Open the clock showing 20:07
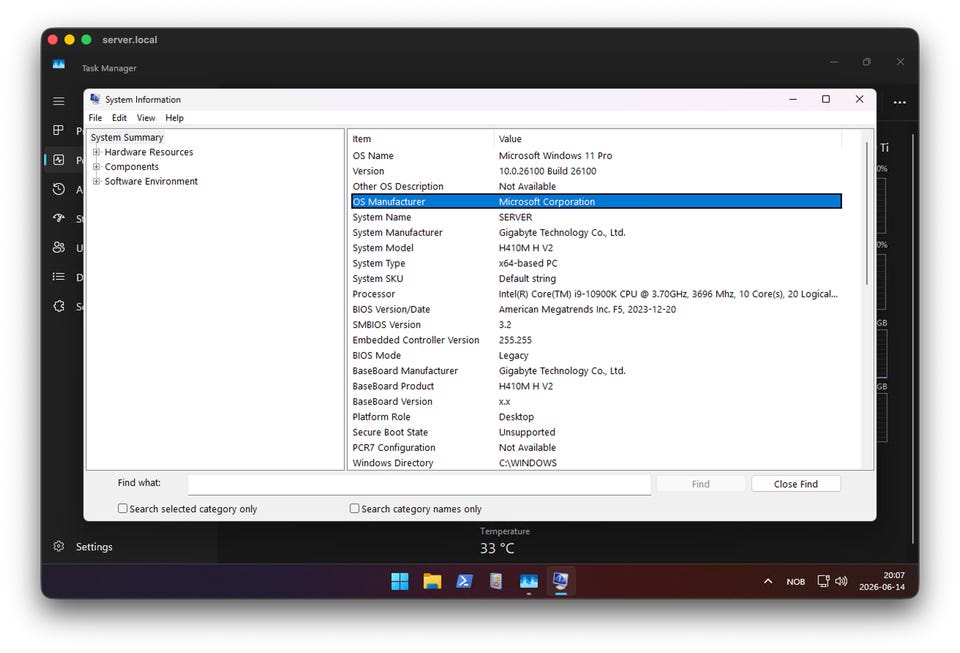This screenshot has width=960, height=653. pyautogui.click(x=882, y=581)
